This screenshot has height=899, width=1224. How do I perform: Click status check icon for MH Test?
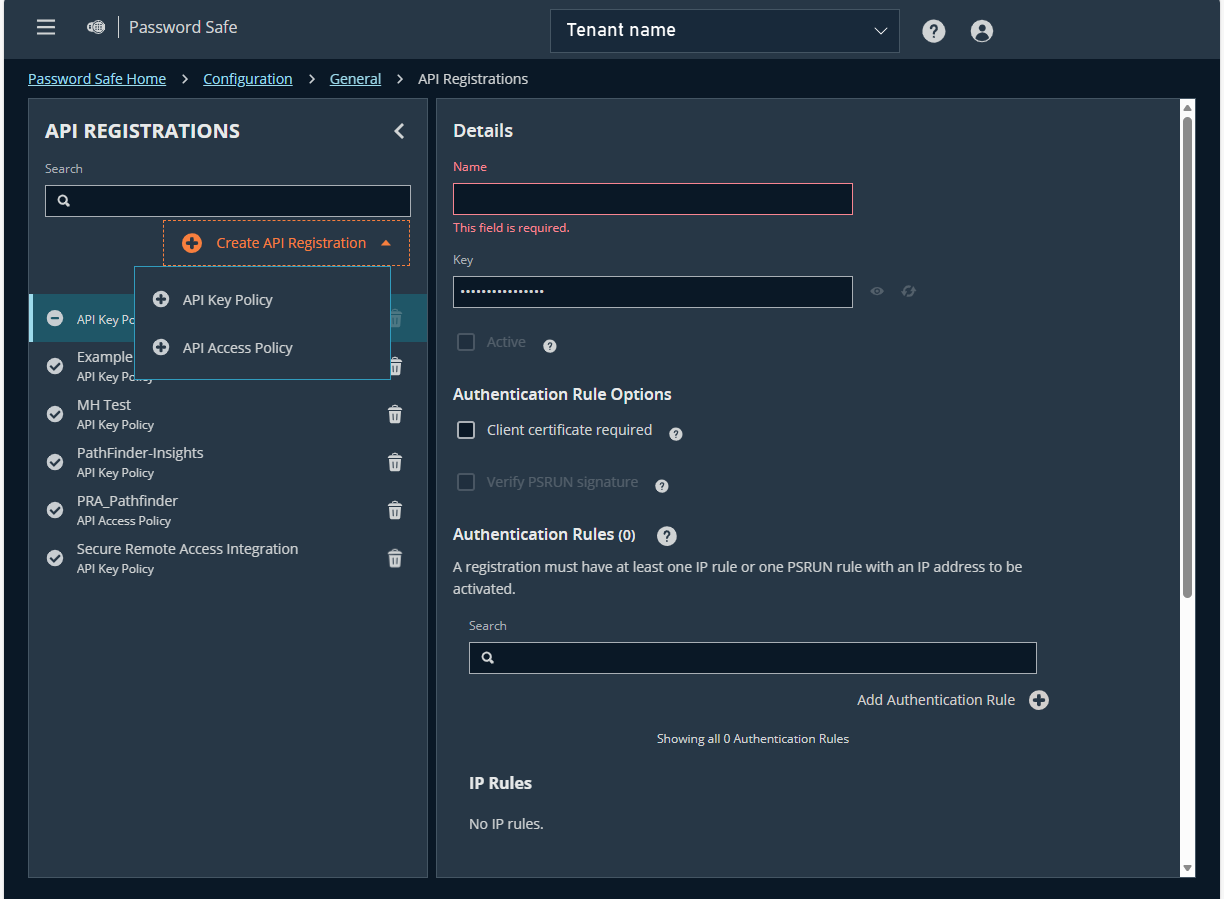pos(56,414)
